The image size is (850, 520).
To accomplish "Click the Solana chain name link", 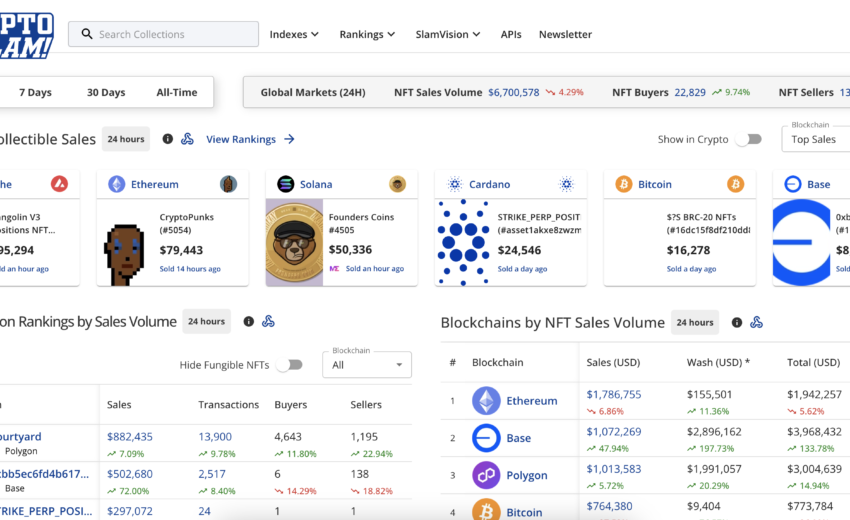I will [x=316, y=184].
